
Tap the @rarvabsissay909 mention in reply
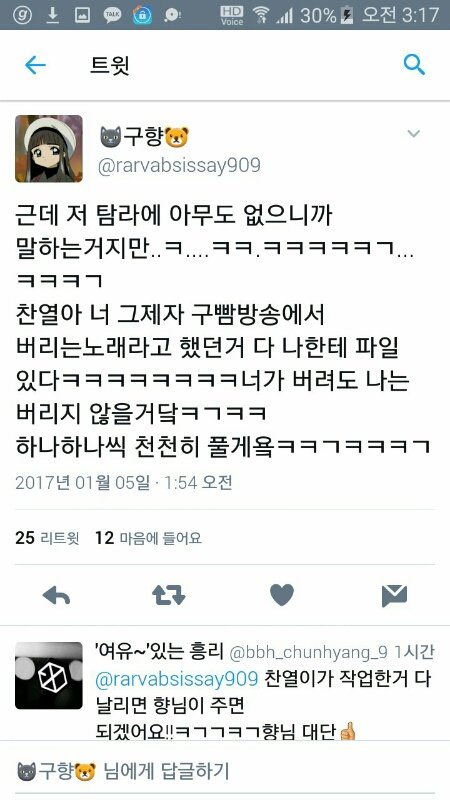(x=177, y=679)
